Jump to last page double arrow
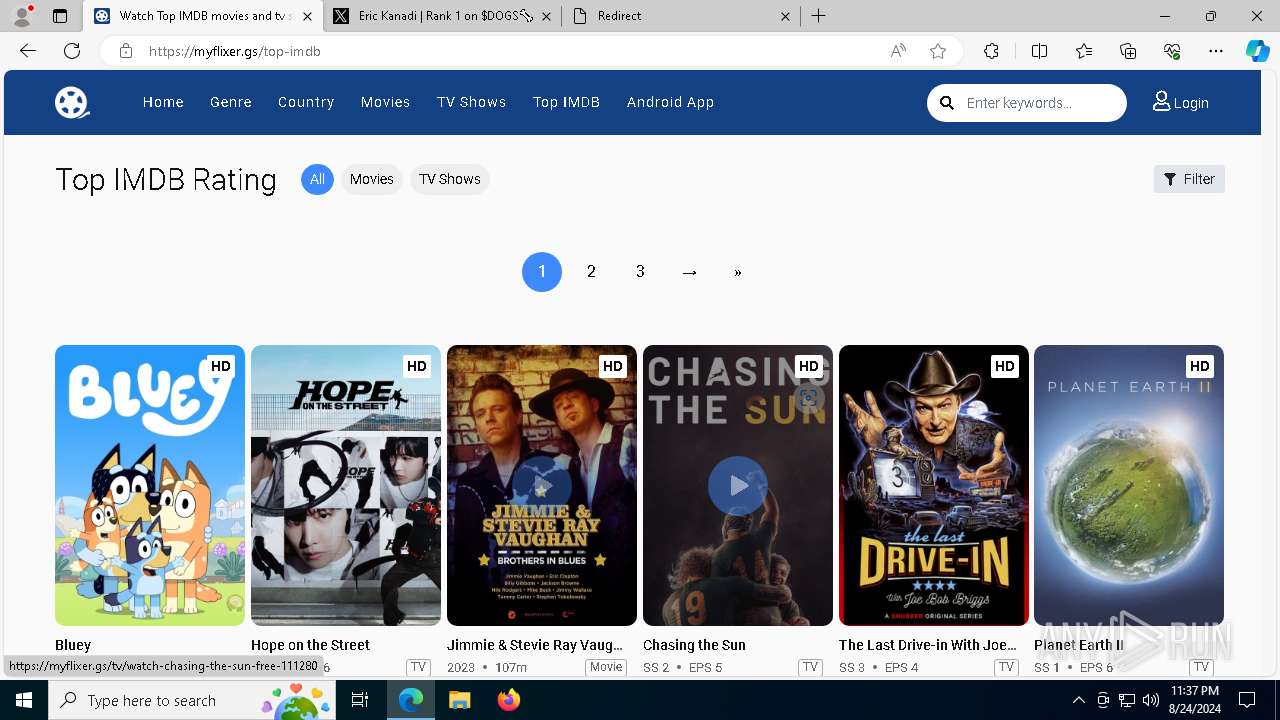 738,272
